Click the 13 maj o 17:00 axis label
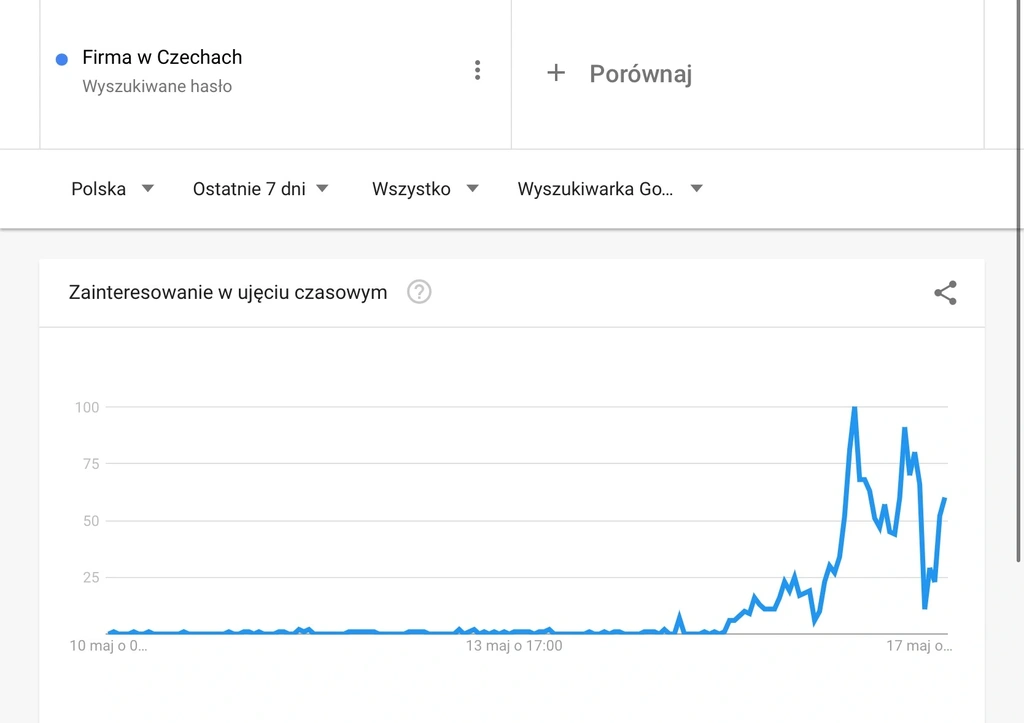1024x723 pixels. [x=514, y=646]
